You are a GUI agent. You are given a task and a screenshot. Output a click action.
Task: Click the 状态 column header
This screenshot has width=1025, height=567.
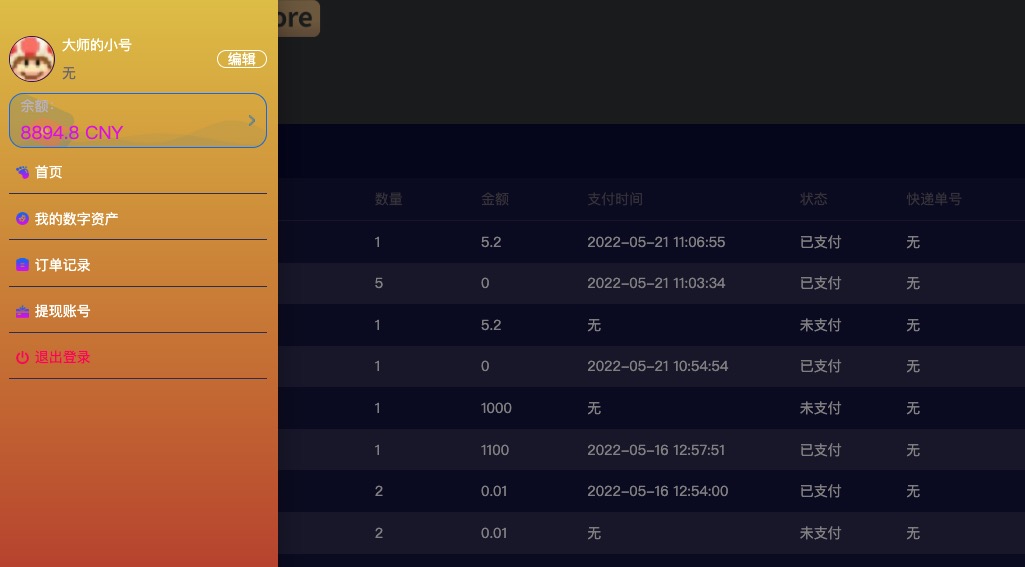tap(814, 199)
